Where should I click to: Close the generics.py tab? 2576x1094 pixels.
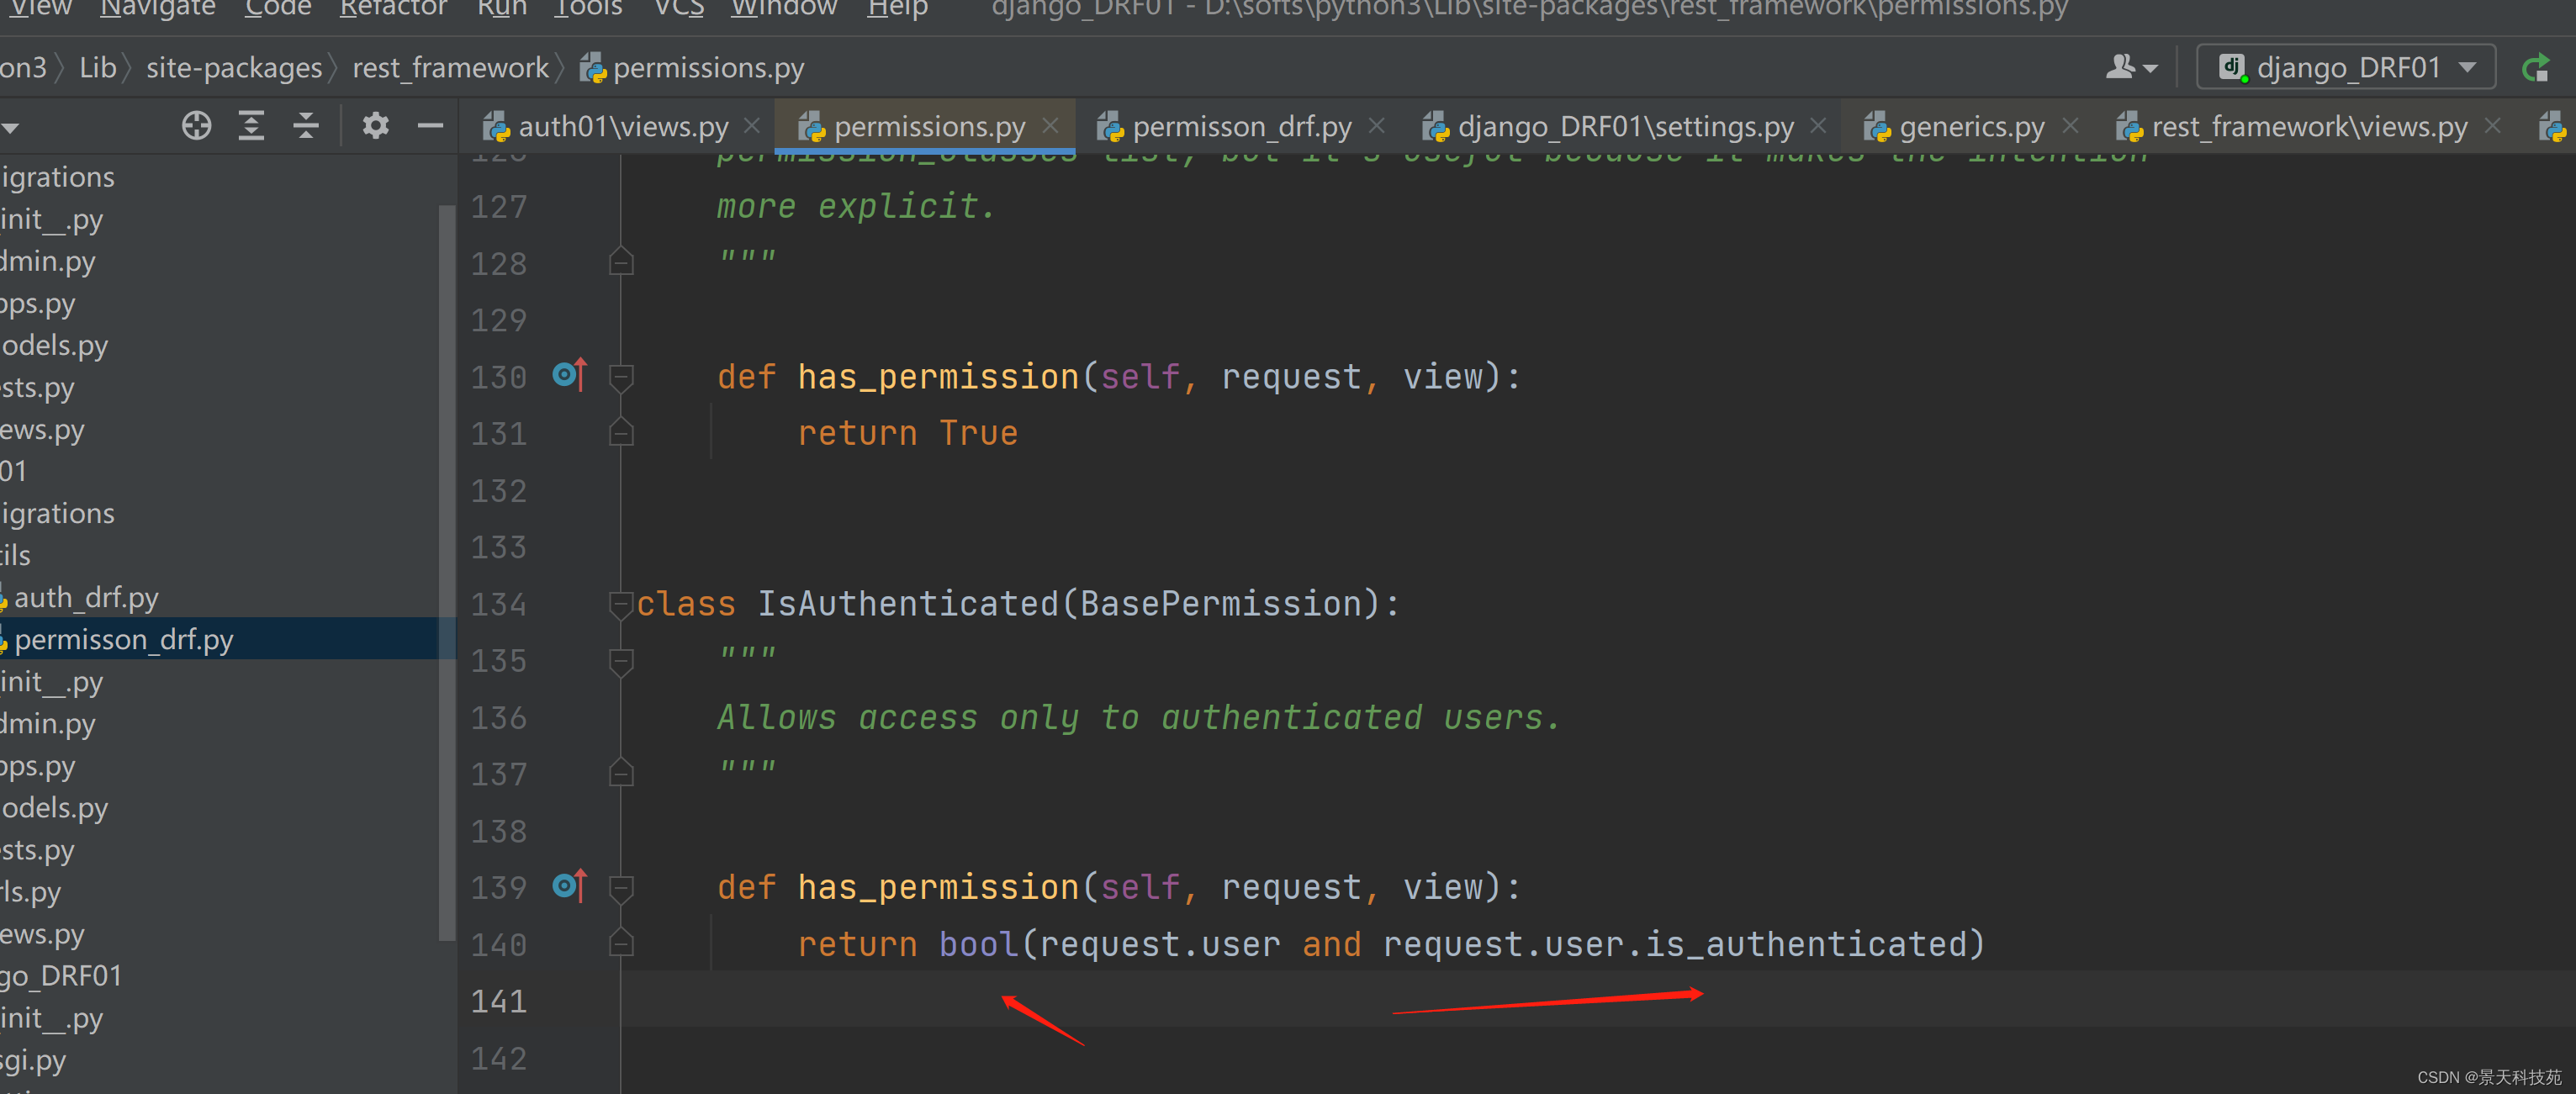(x=2071, y=126)
